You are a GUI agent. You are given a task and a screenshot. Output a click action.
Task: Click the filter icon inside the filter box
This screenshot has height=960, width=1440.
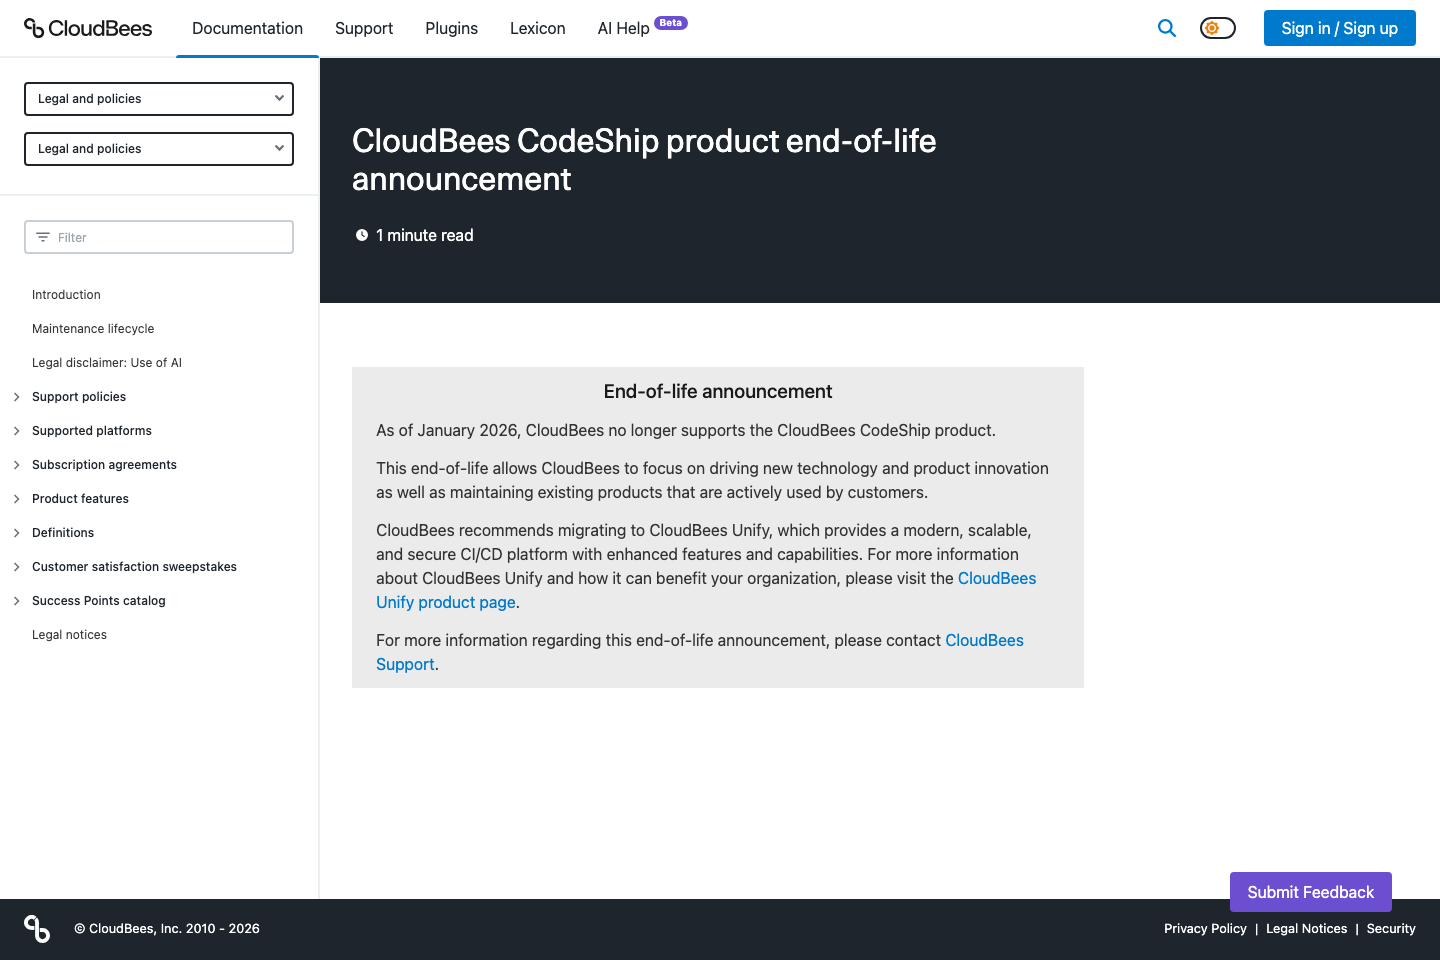tap(42, 237)
